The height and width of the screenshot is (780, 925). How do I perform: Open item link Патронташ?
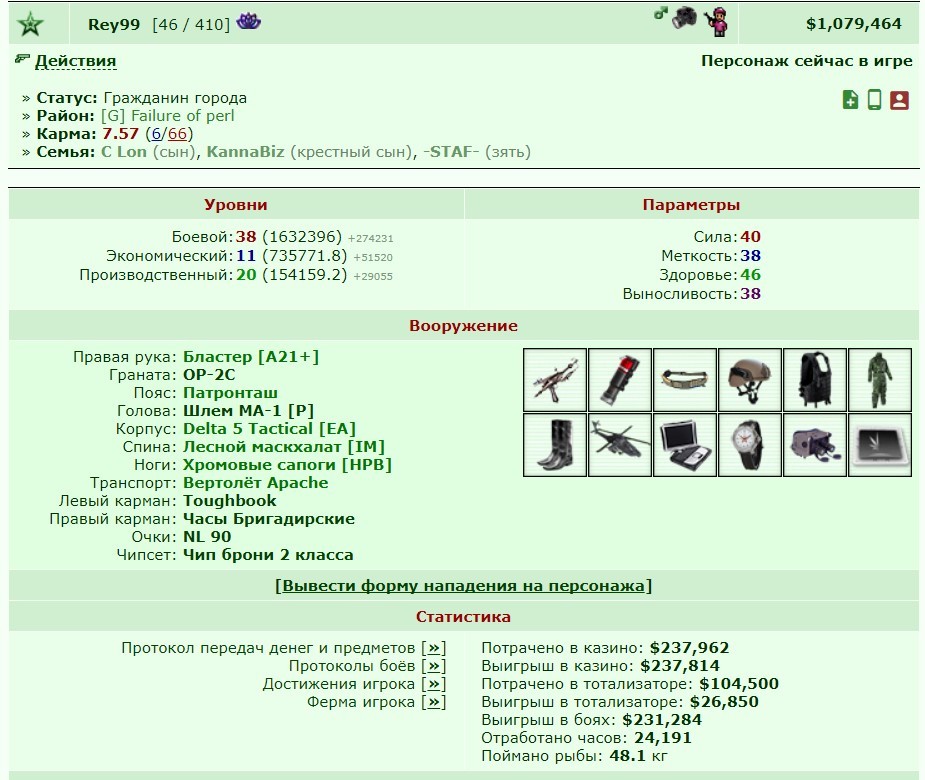tap(230, 393)
